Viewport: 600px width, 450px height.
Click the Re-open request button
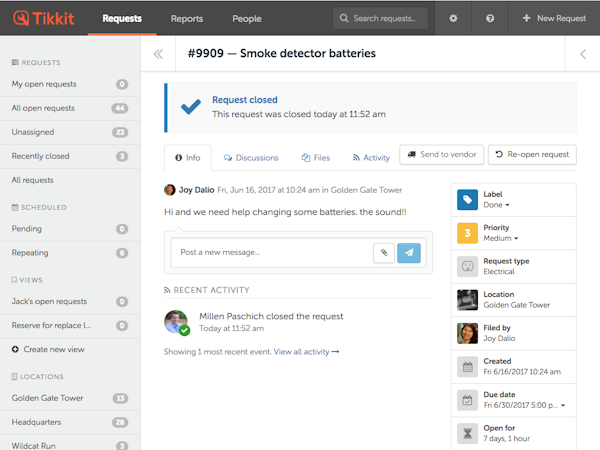tap(532, 155)
